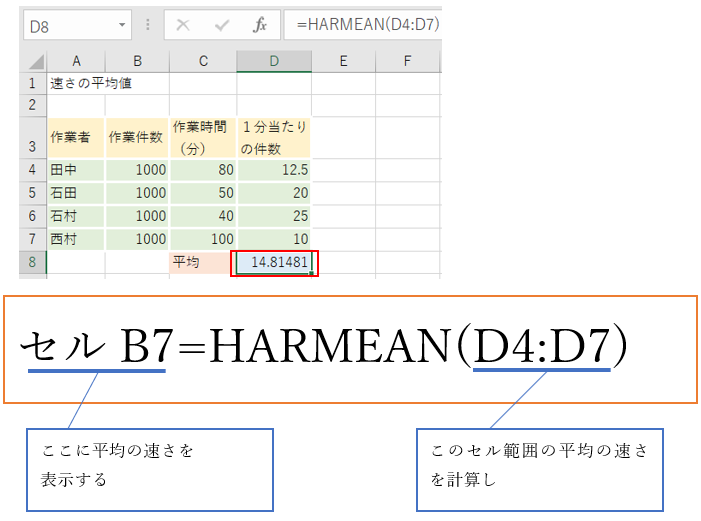Click the 1分当たりの件数 header cell

tap(273, 137)
